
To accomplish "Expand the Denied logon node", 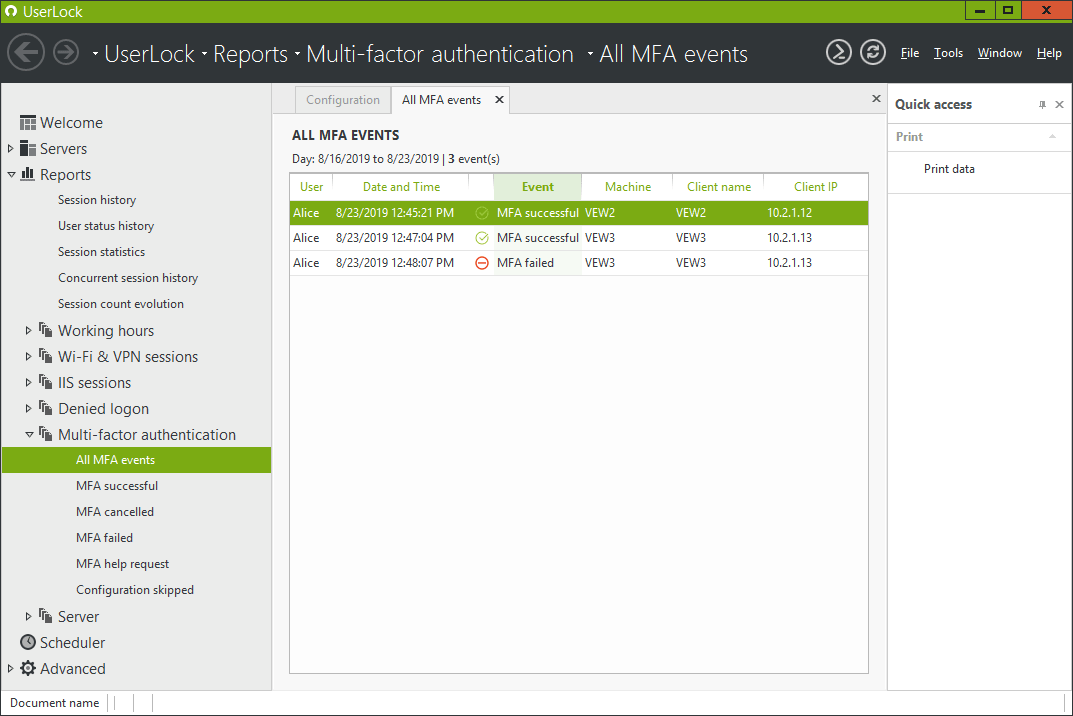I will [28, 409].
